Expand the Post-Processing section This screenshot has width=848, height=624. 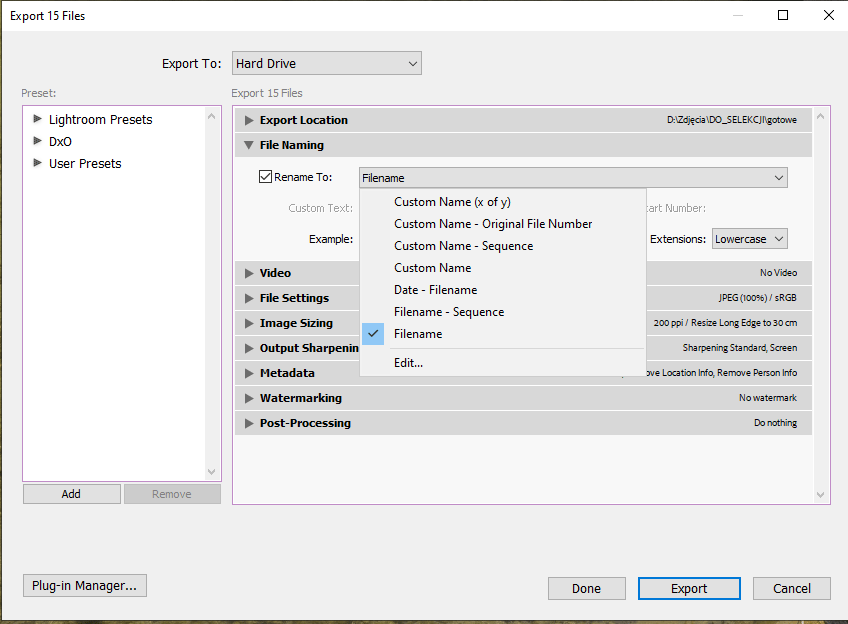click(249, 423)
